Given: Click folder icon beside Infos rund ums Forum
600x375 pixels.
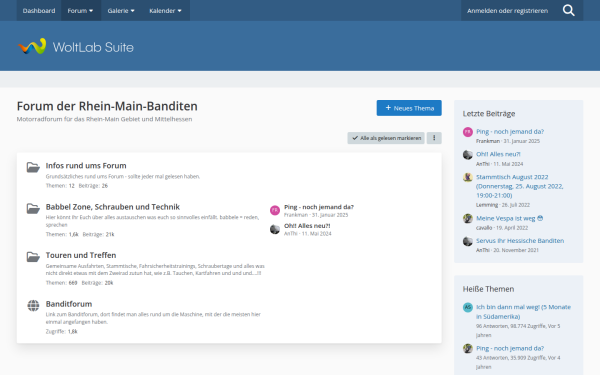Looking at the screenshot, I should click(x=33, y=167).
